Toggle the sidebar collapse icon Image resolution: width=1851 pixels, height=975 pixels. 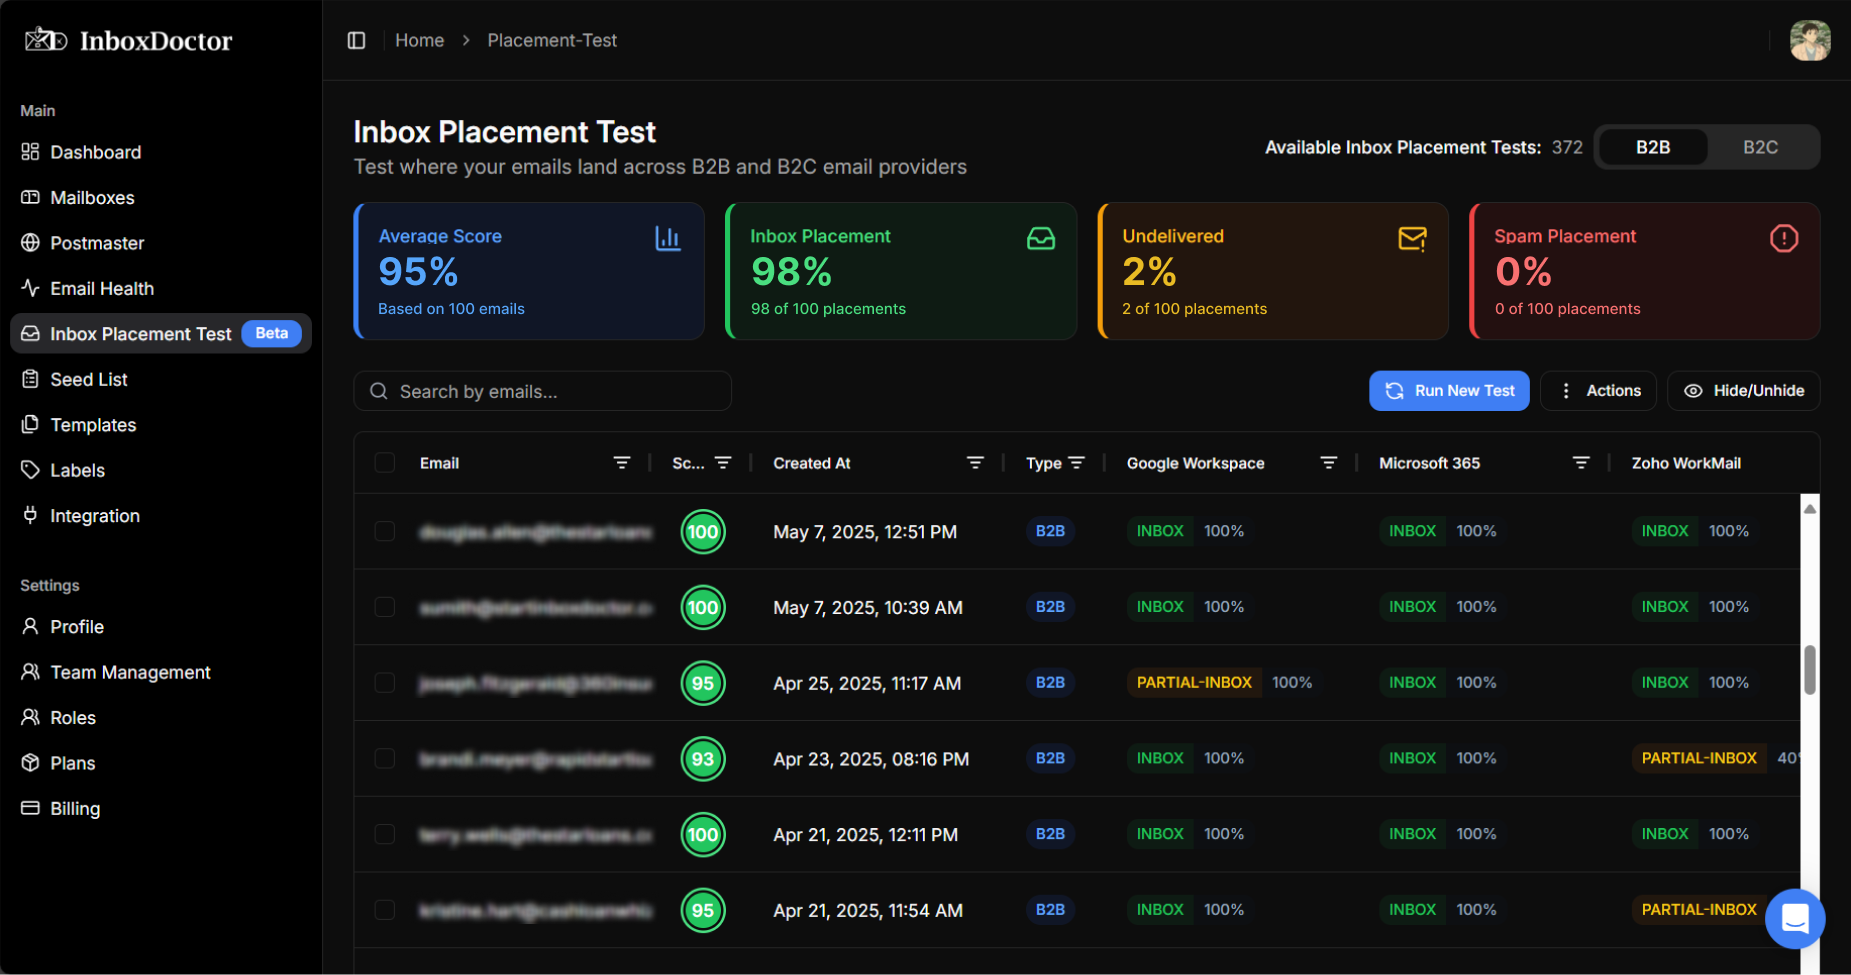coord(356,40)
